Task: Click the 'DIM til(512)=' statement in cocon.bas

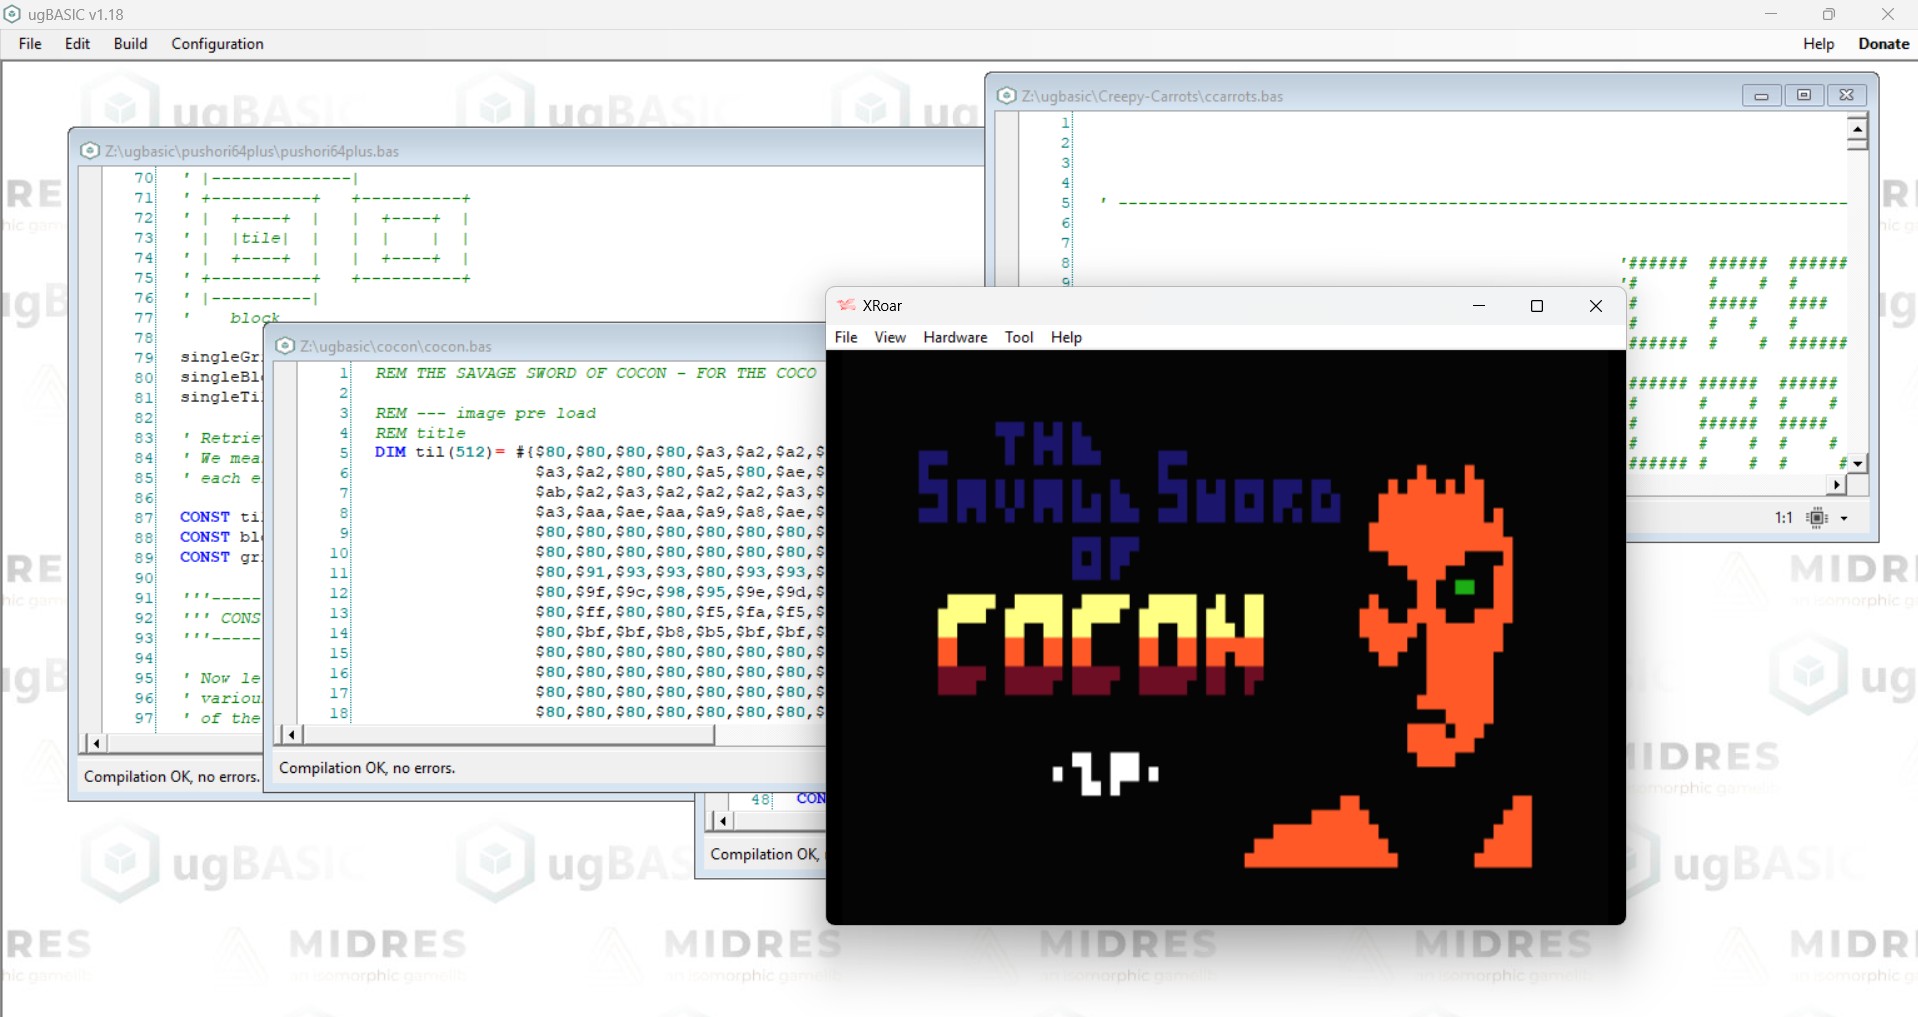Action: click(440, 452)
